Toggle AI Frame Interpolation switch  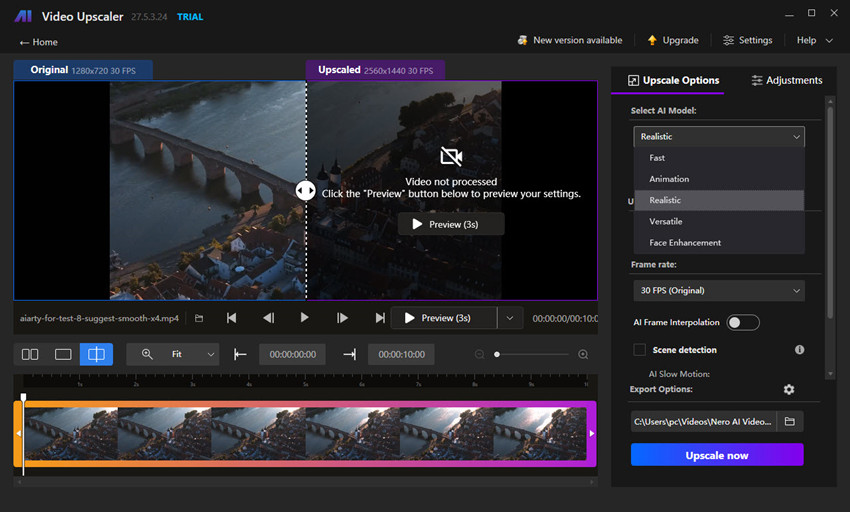pyautogui.click(x=743, y=323)
